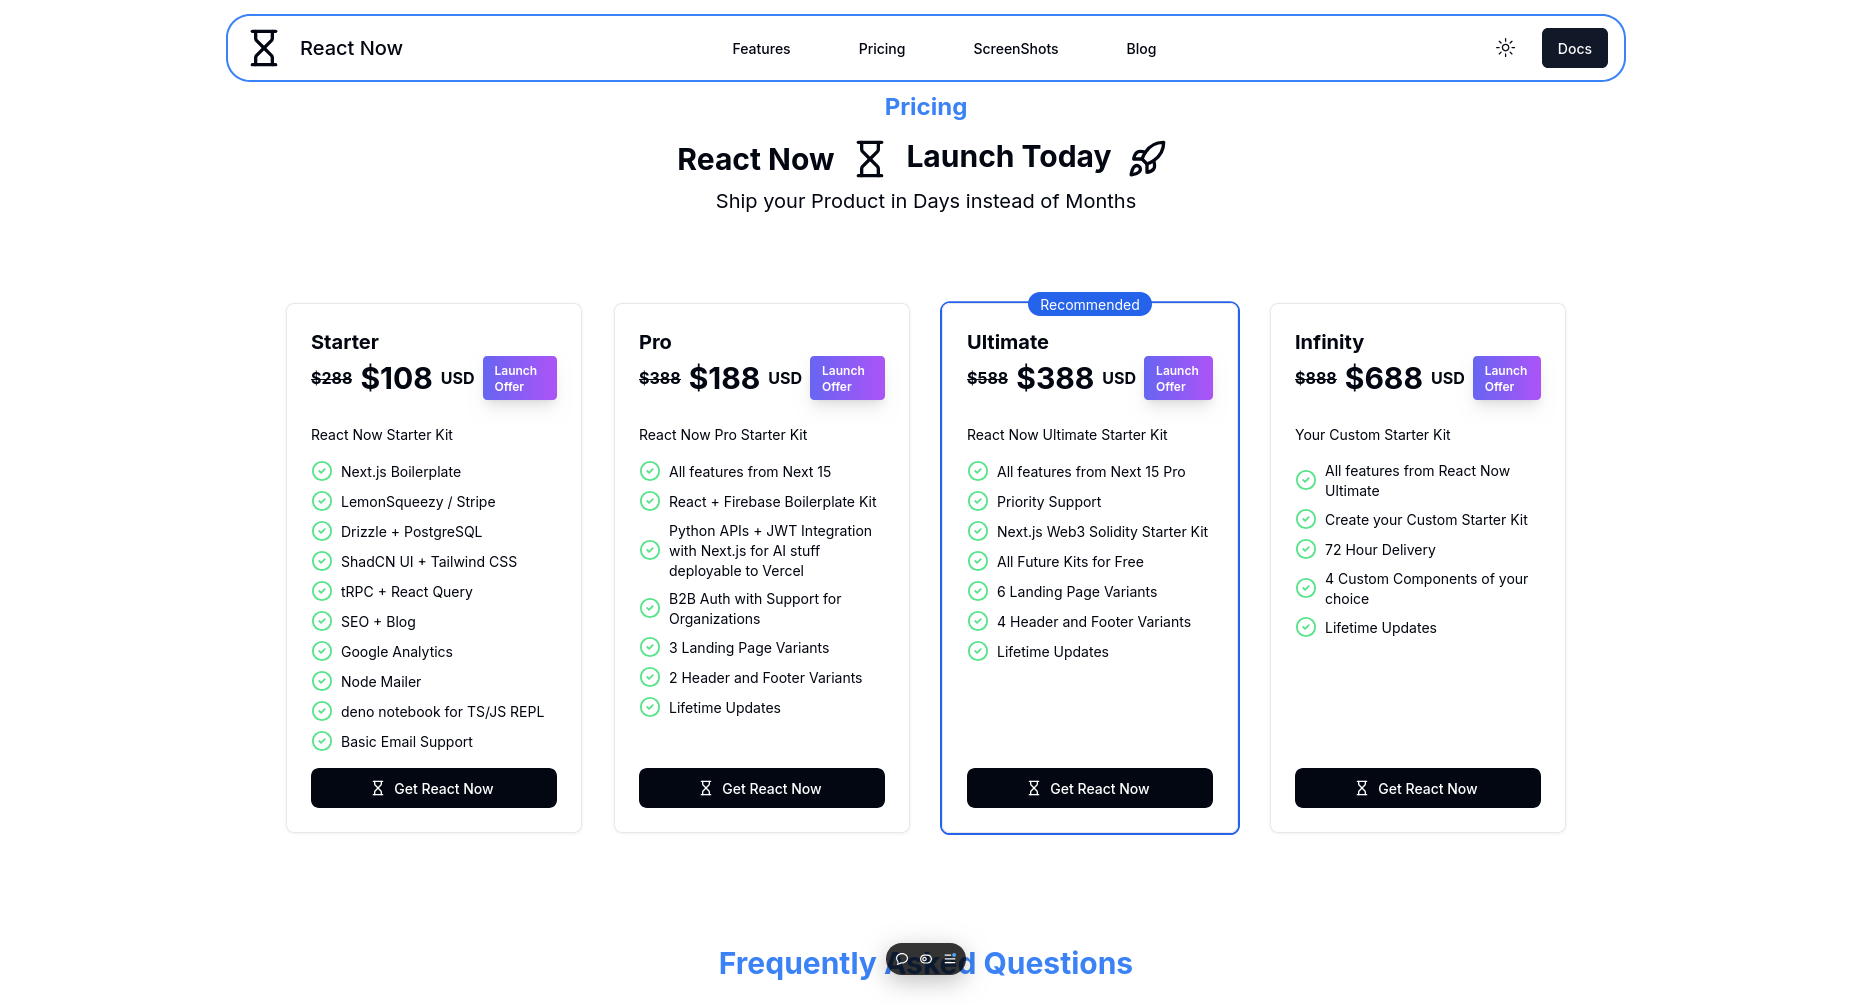This screenshot has height=1005, width=1852.
Task: Click the Launch Offer badge on the Pro plan
Action: point(847,378)
